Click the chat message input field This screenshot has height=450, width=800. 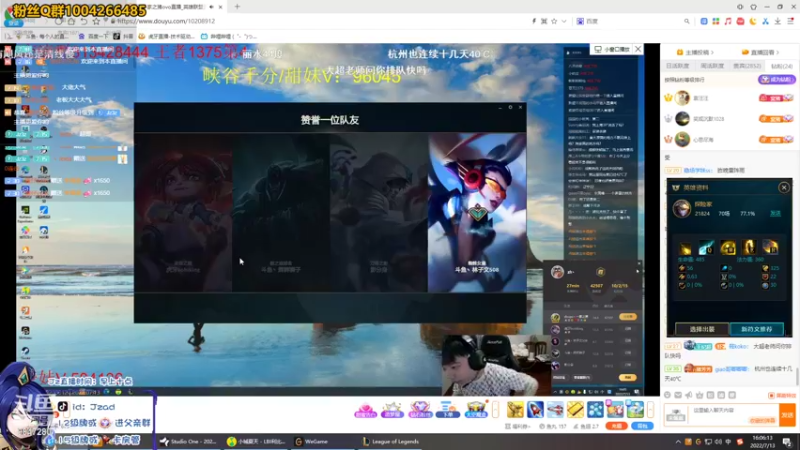pos(733,415)
